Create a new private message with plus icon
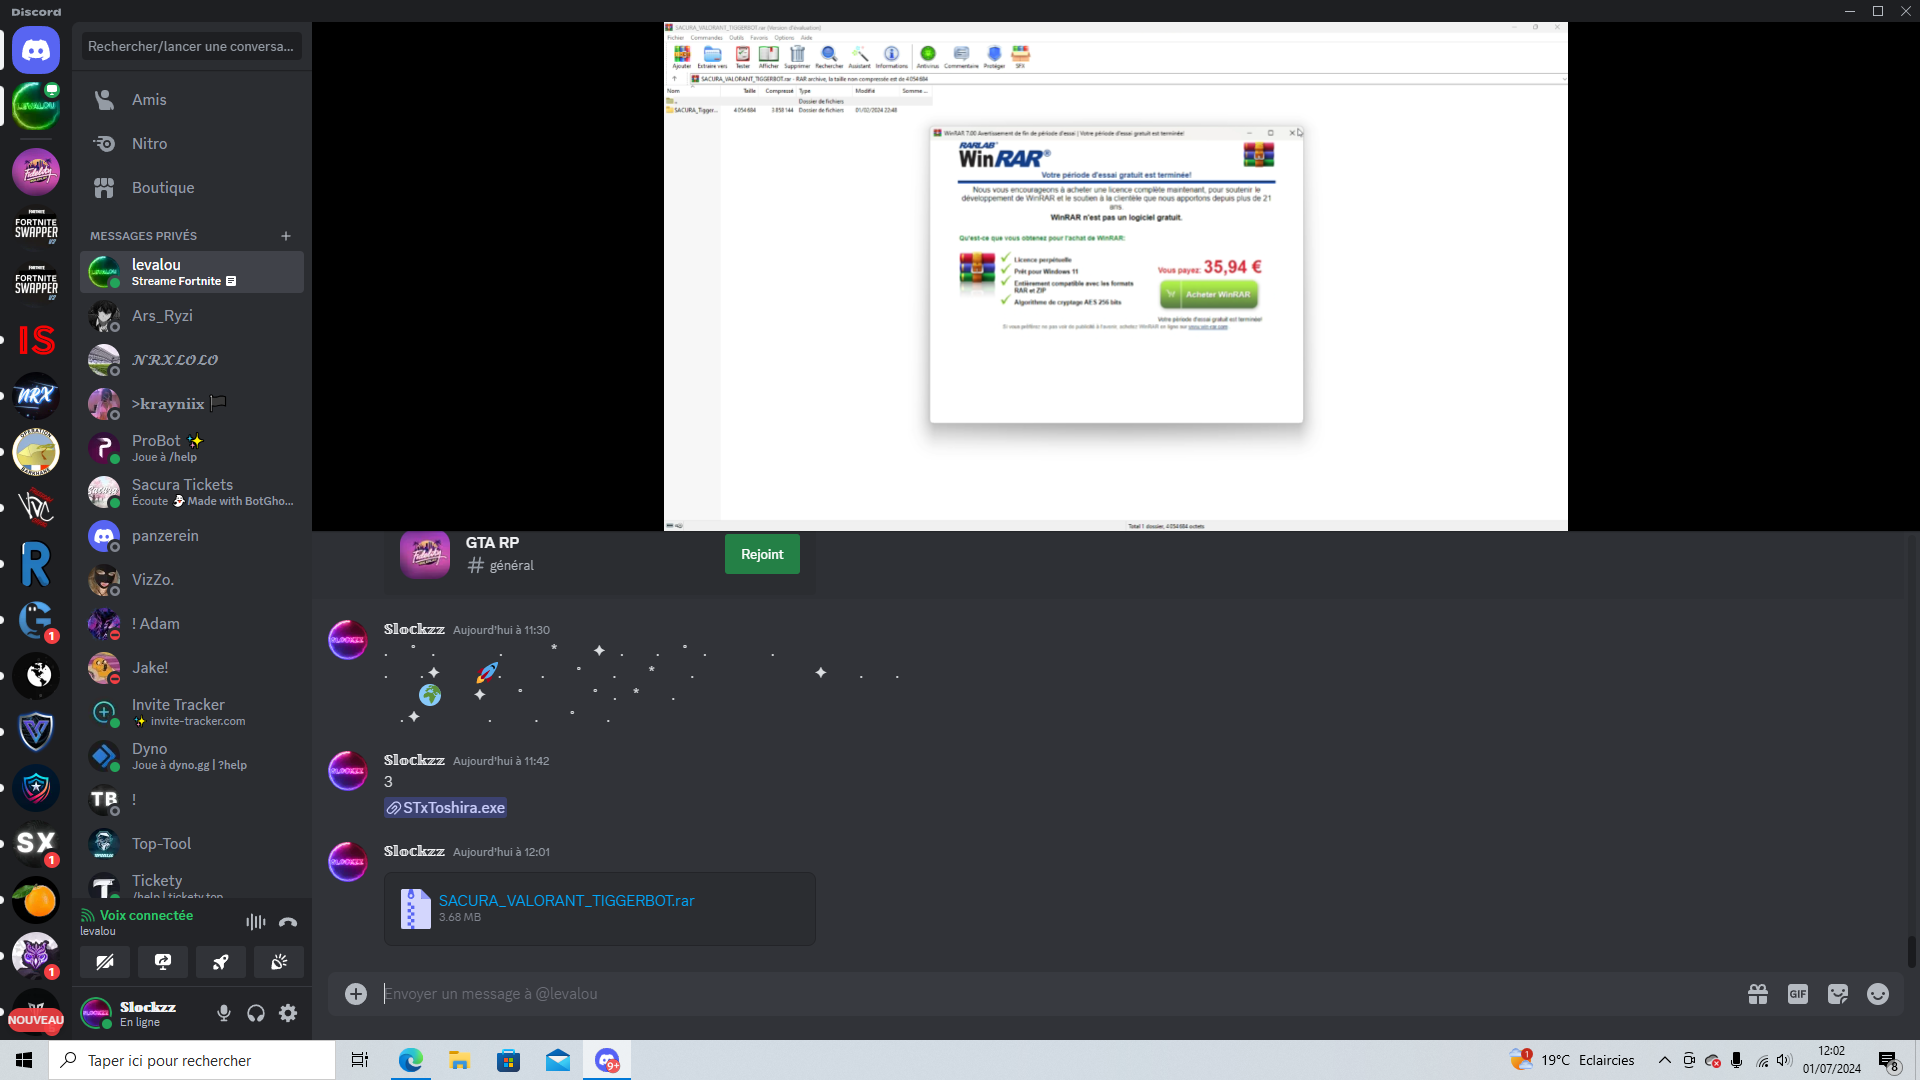1920x1080 pixels. coord(286,236)
